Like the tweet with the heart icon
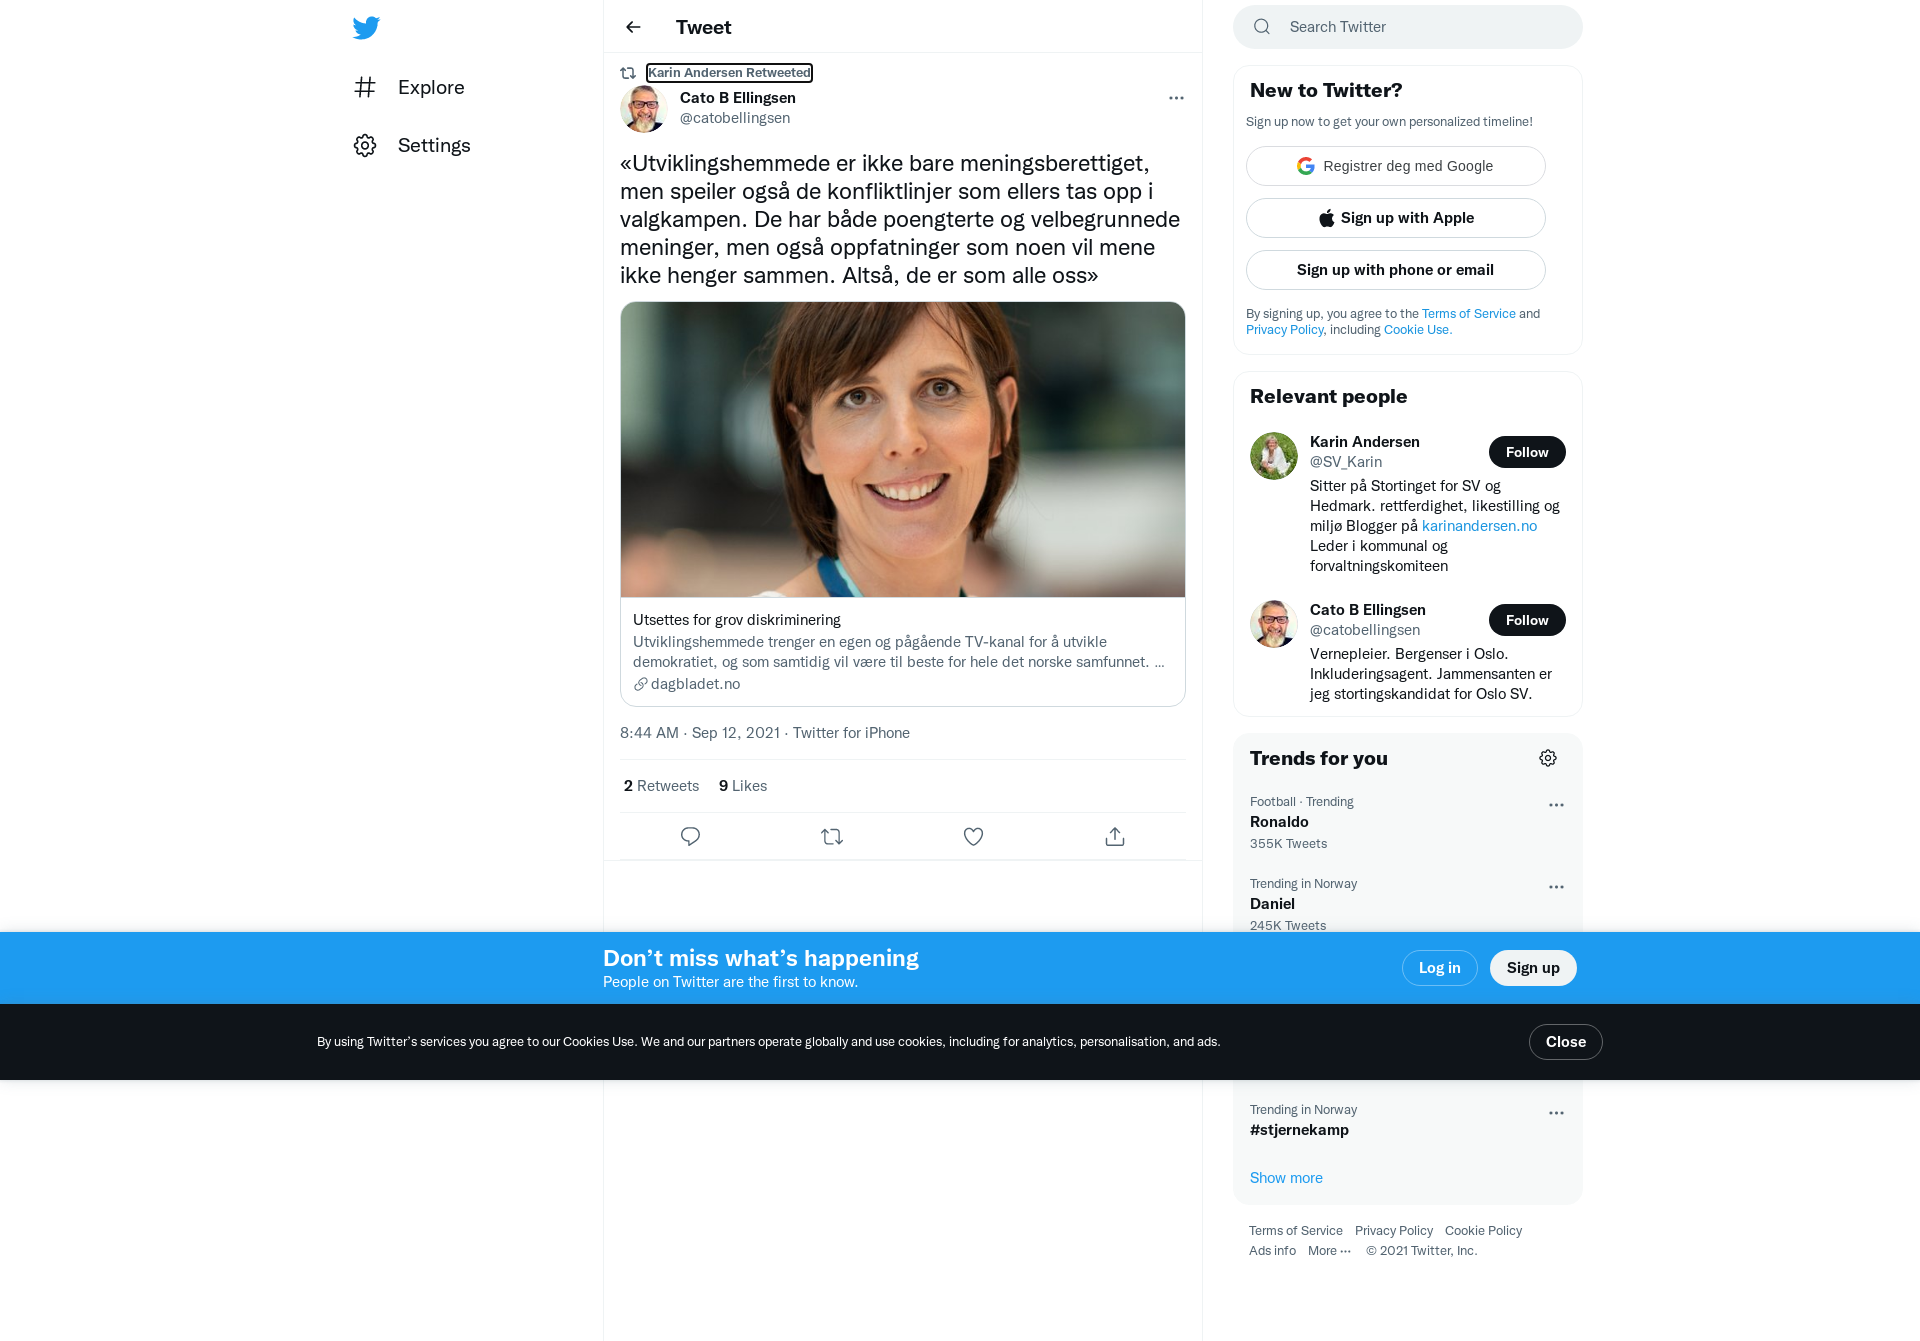This screenshot has height=1341, width=1920. [x=973, y=836]
